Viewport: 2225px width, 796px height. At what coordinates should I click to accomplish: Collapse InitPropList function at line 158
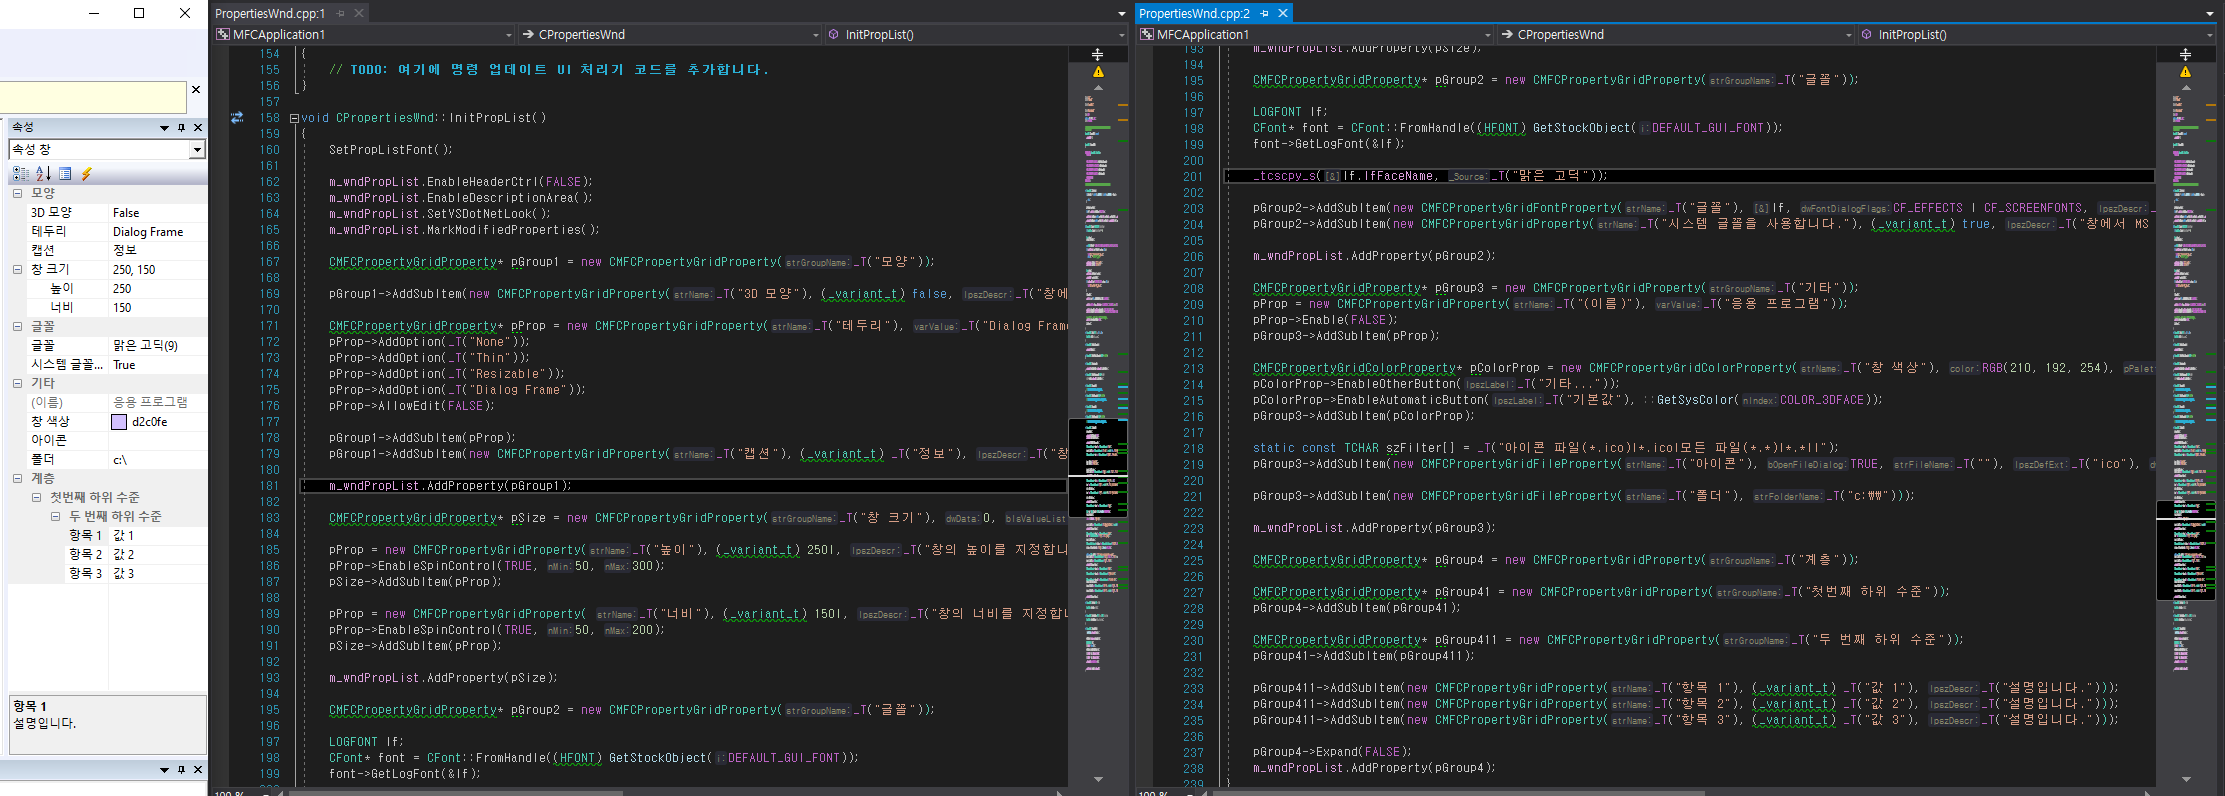click(295, 118)
